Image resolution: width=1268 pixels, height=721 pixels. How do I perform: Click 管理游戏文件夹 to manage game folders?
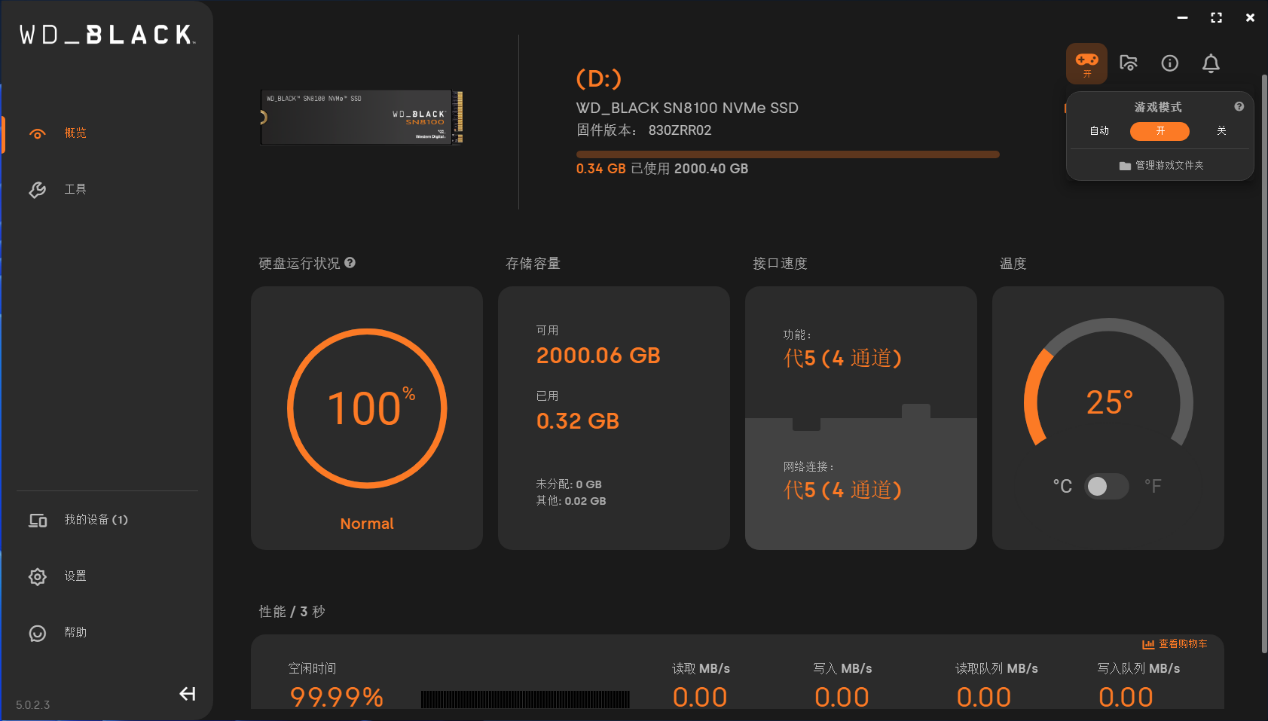tap(1161, 165)
